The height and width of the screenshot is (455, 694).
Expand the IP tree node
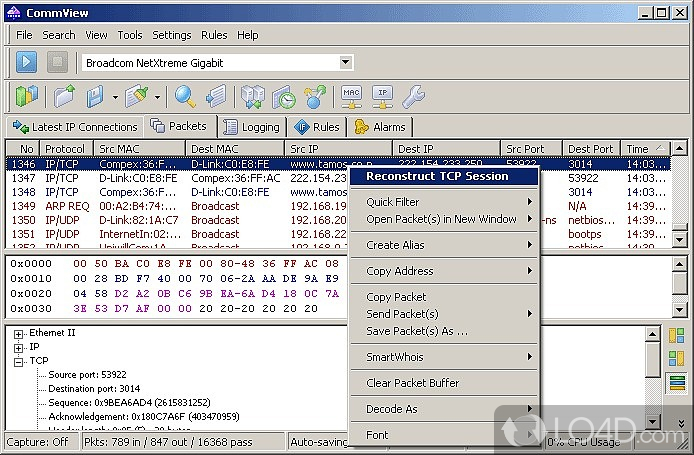(19, 347)
